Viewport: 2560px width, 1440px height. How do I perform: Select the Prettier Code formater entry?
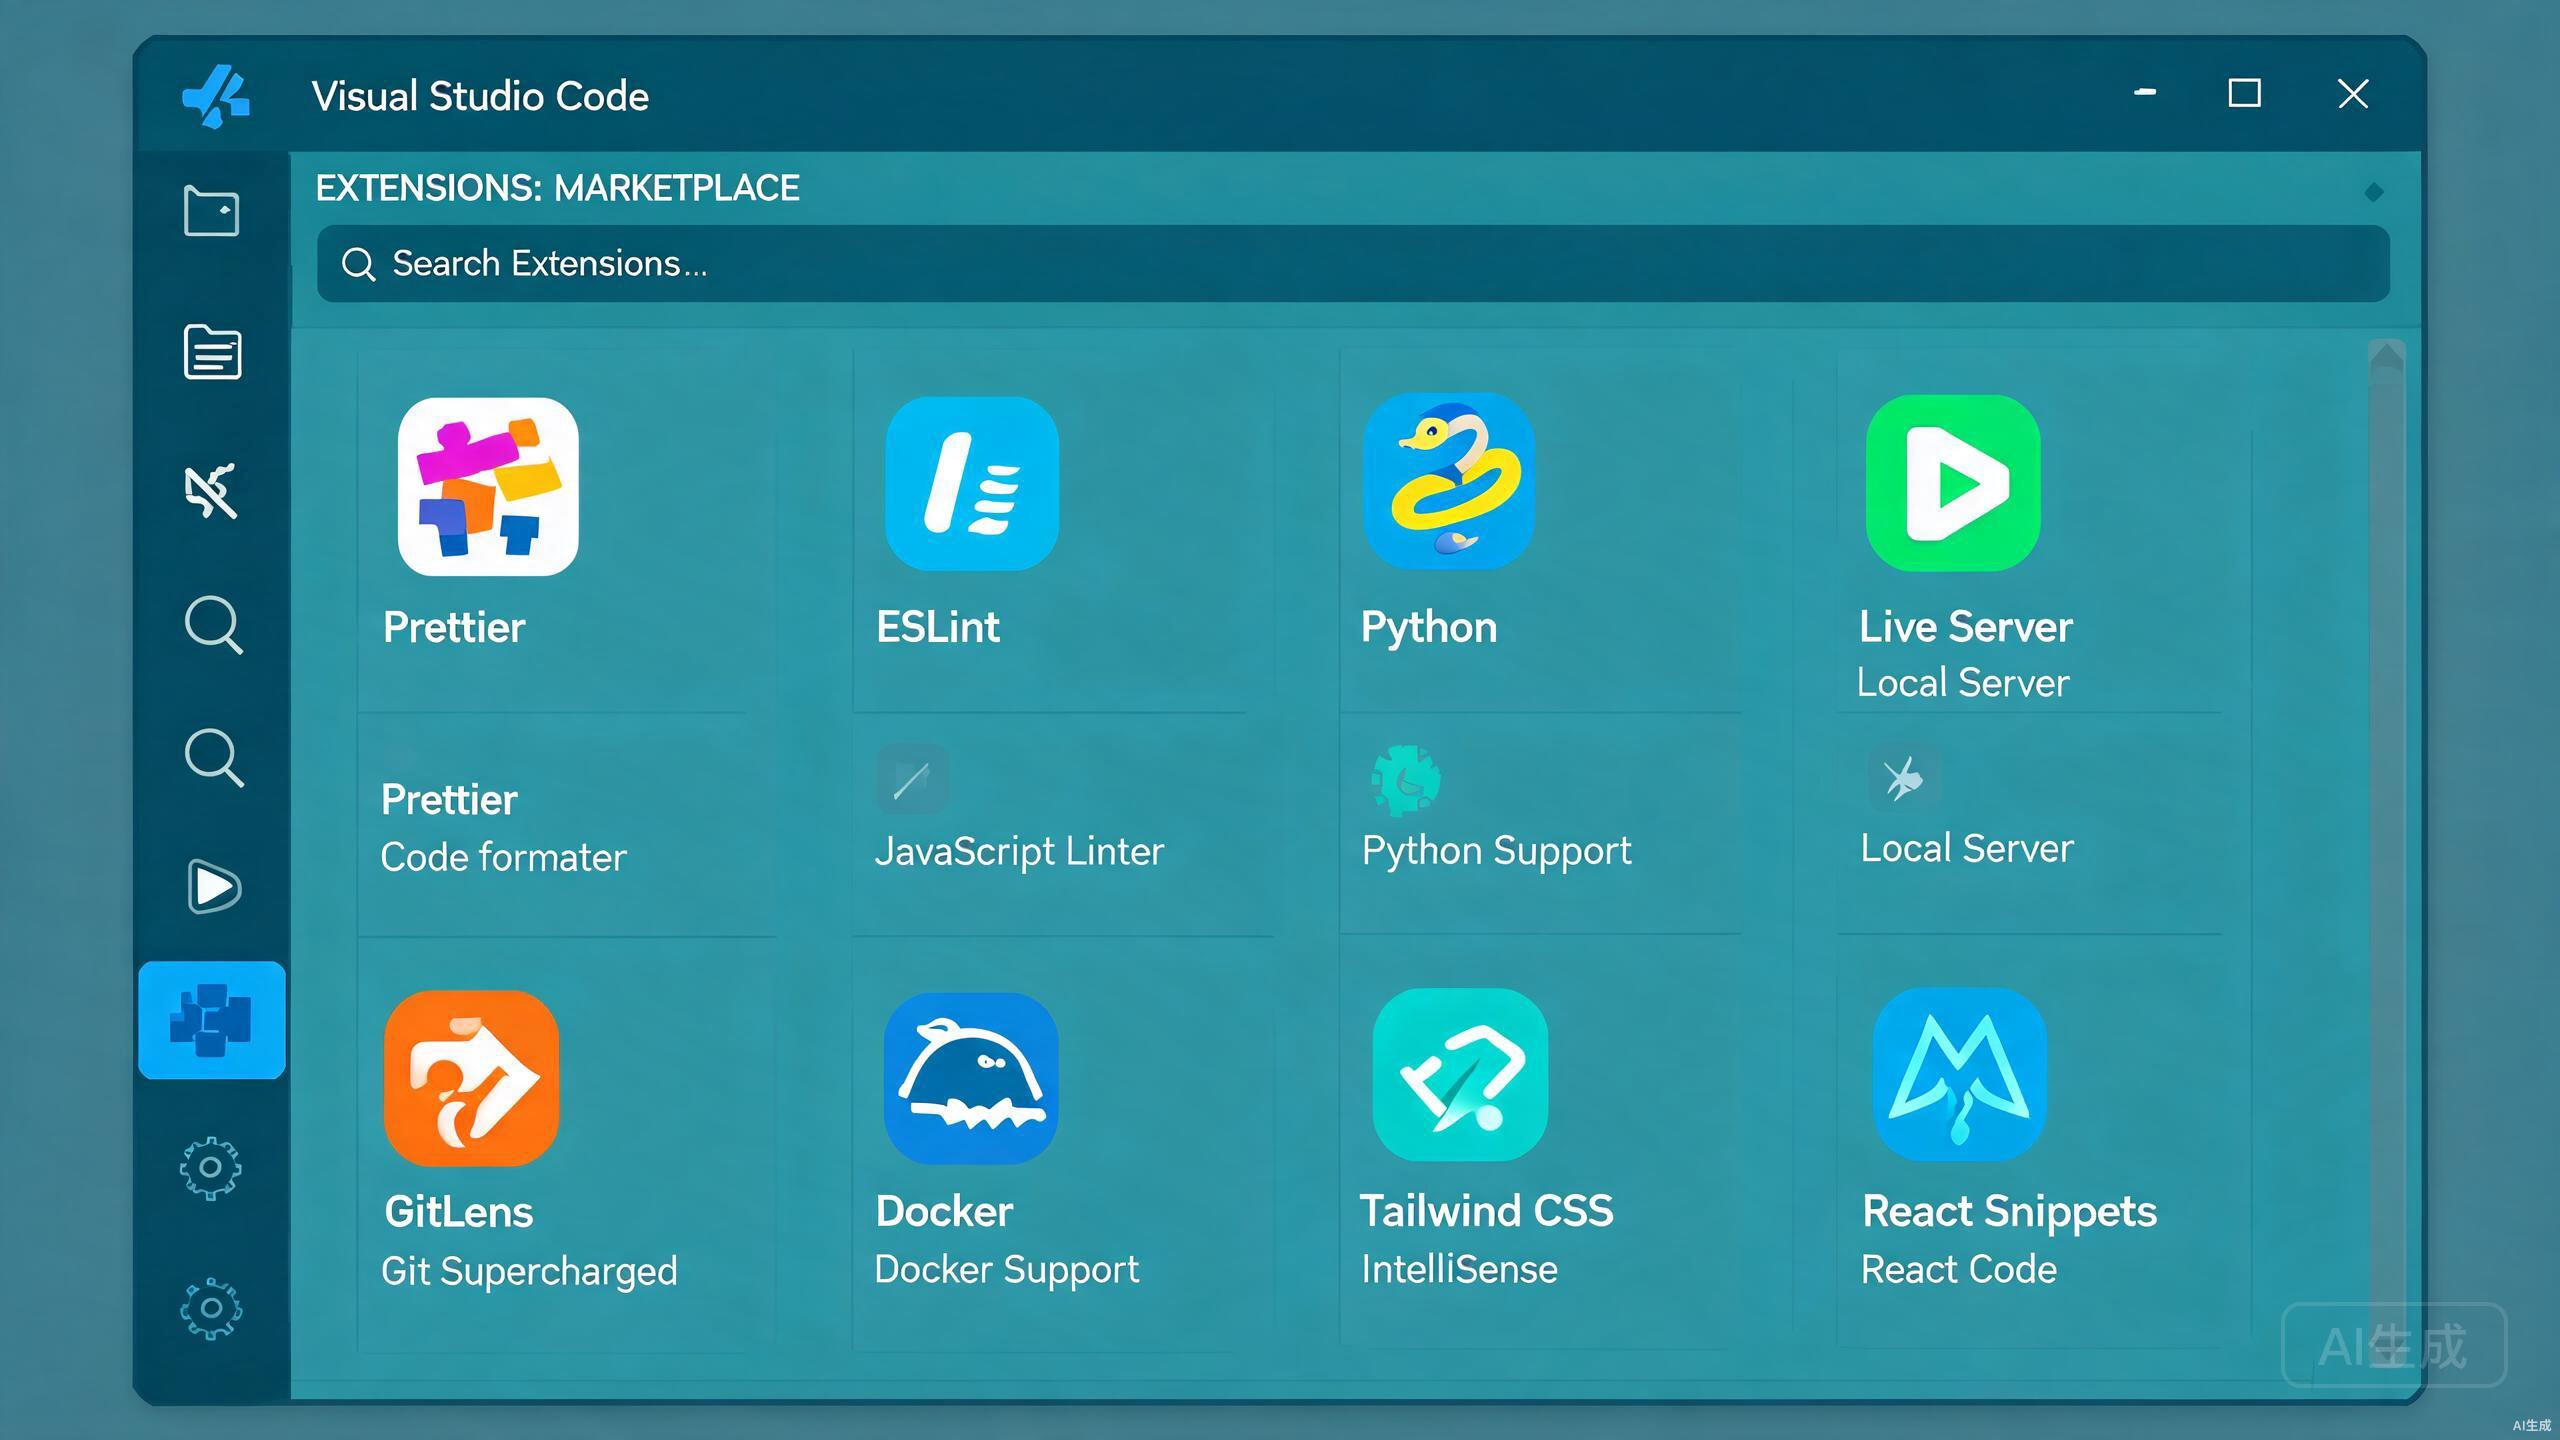pos(503,828)
